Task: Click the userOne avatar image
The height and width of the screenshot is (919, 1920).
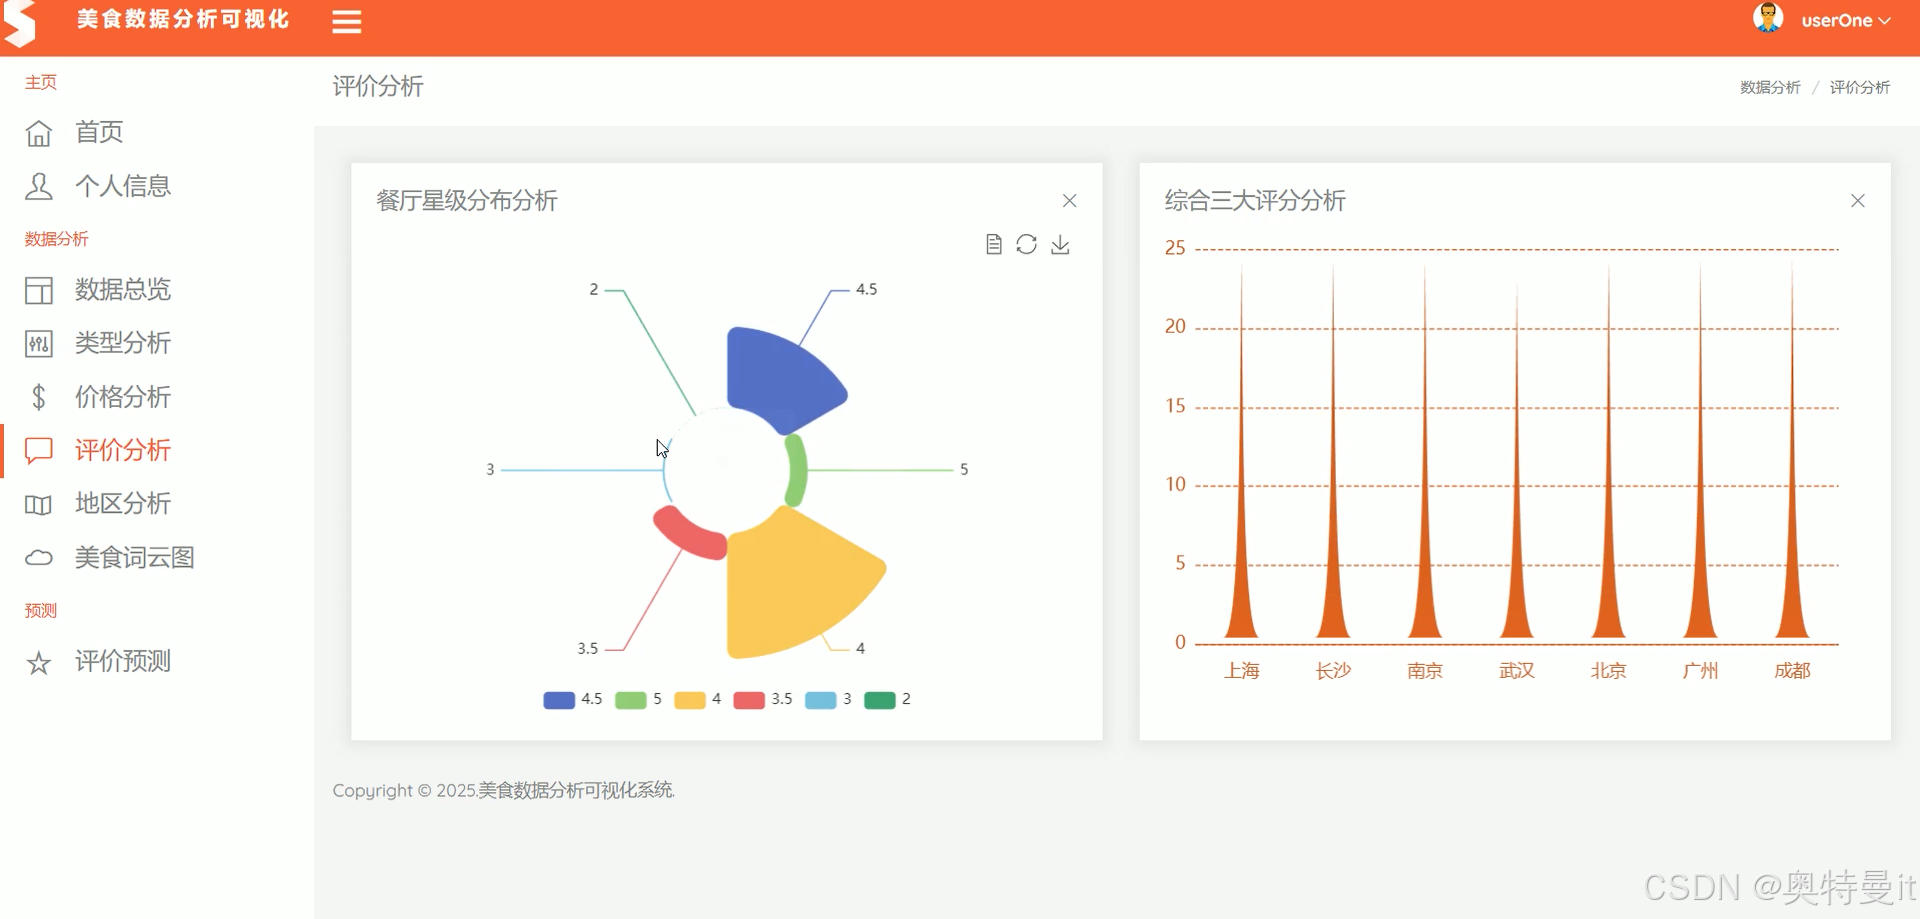Action: (x=1768, y=18)
